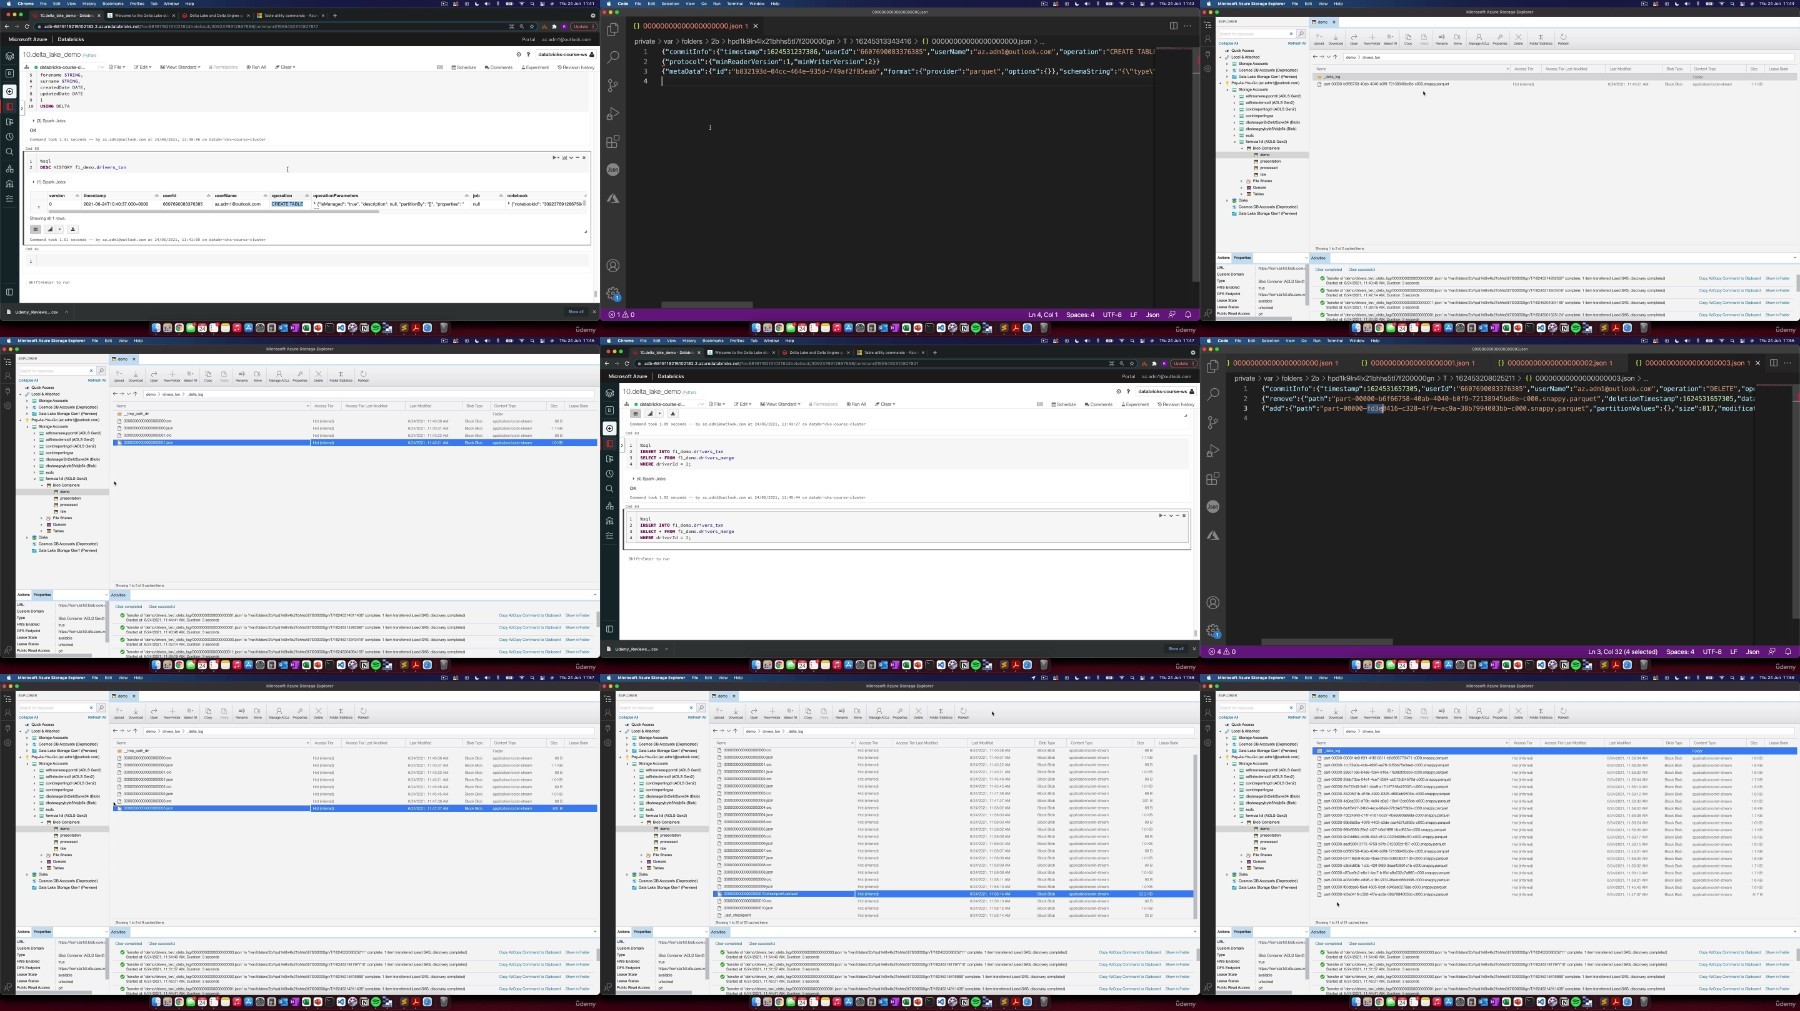Click the highlighted CREATE TABLE operation cell
The height and width of the screenshot is (1011, 1800).
coord(287,204)
